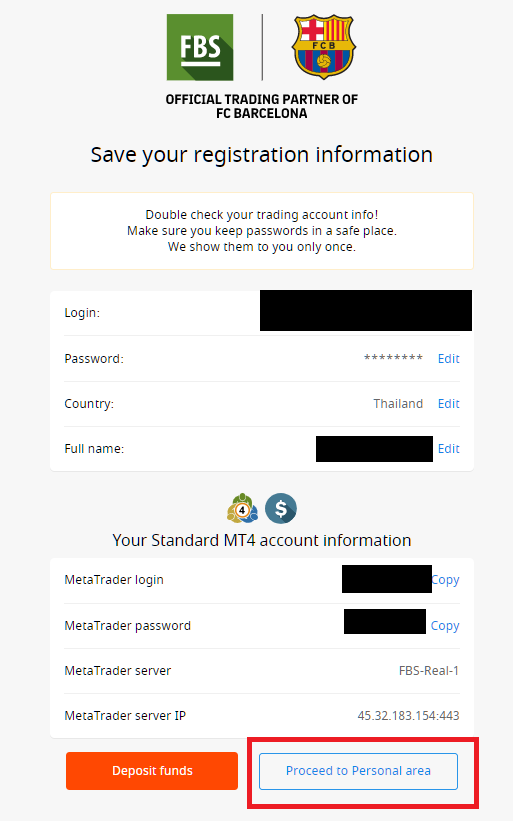This screenshot has width=514, height=821.
Task: Select the MetaTrader server IP address
Action: (x=408, y=716)
